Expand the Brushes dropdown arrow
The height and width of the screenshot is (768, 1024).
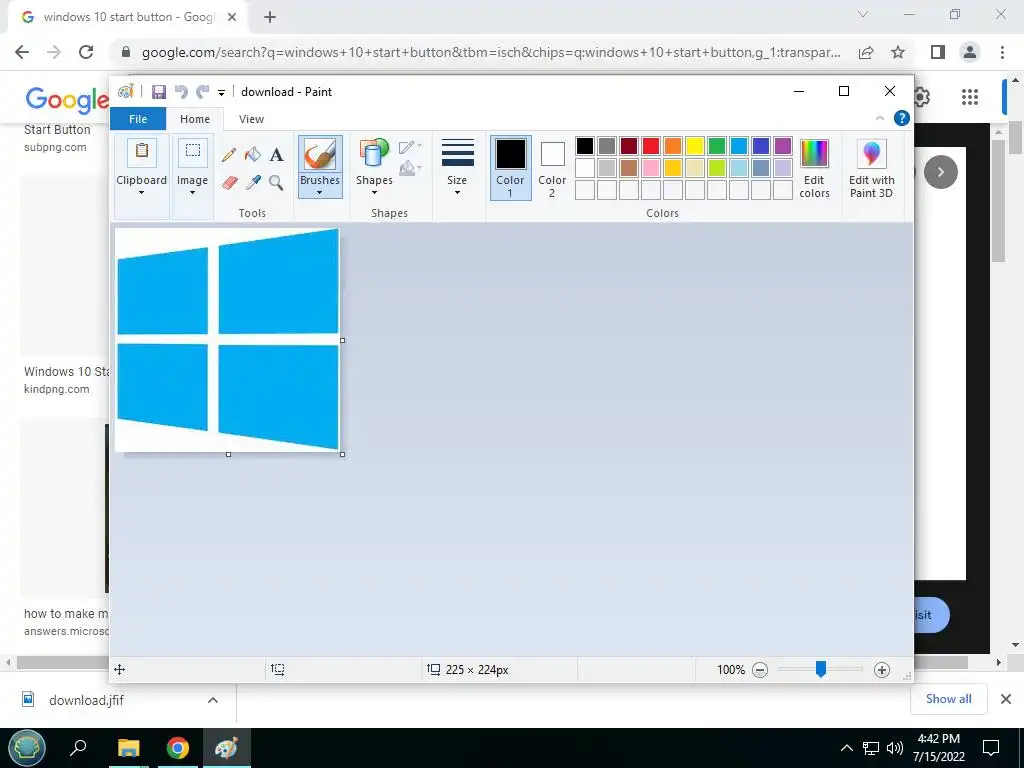coord(320,193)
